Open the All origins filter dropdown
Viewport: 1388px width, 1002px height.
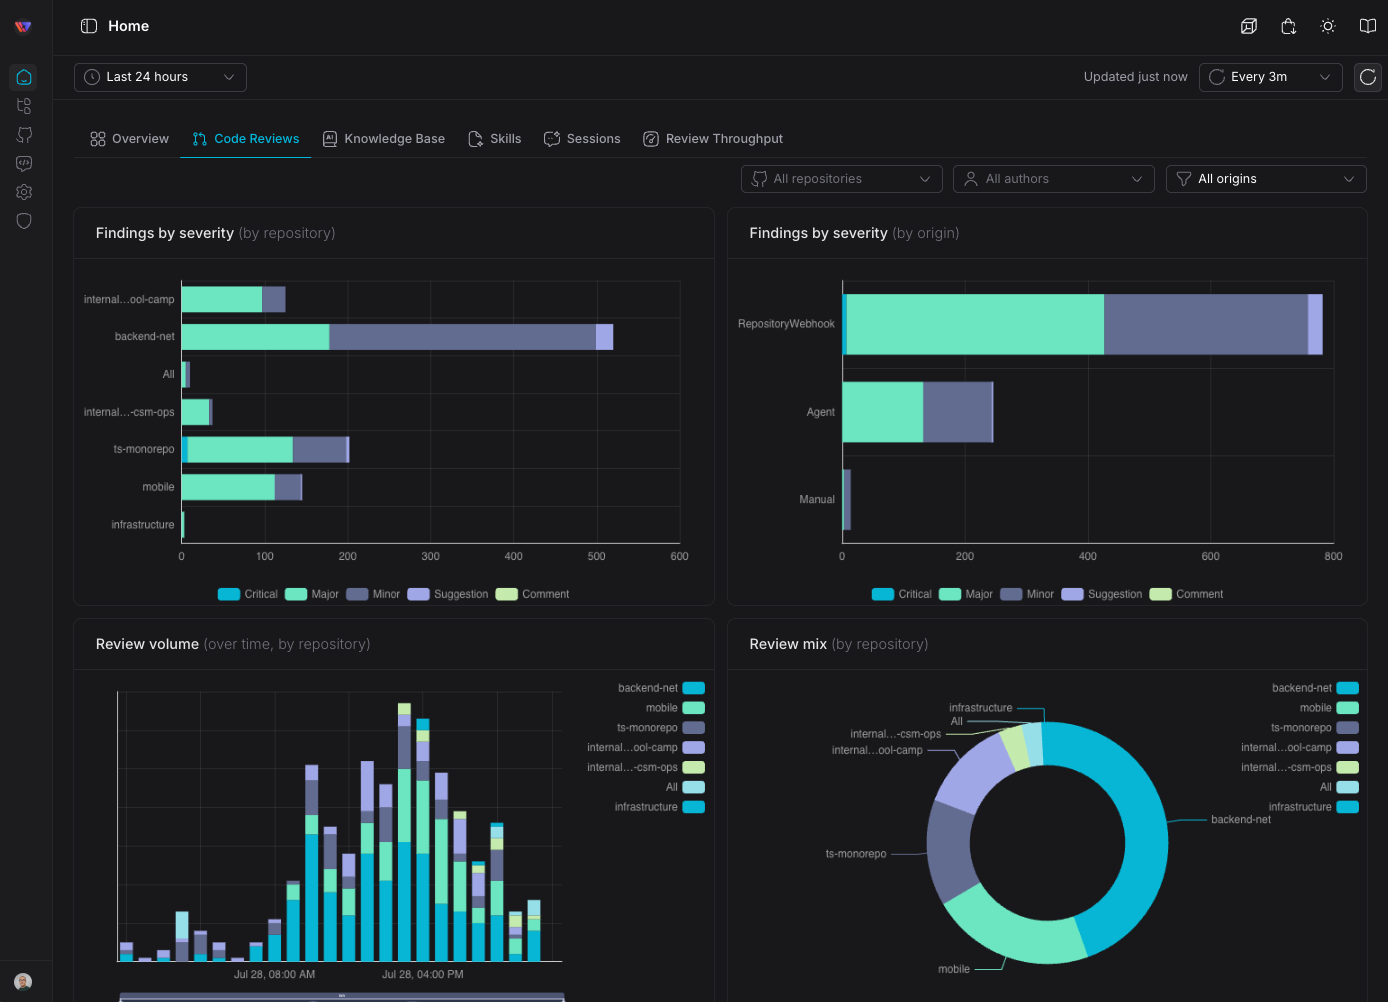click(1266, 179)
